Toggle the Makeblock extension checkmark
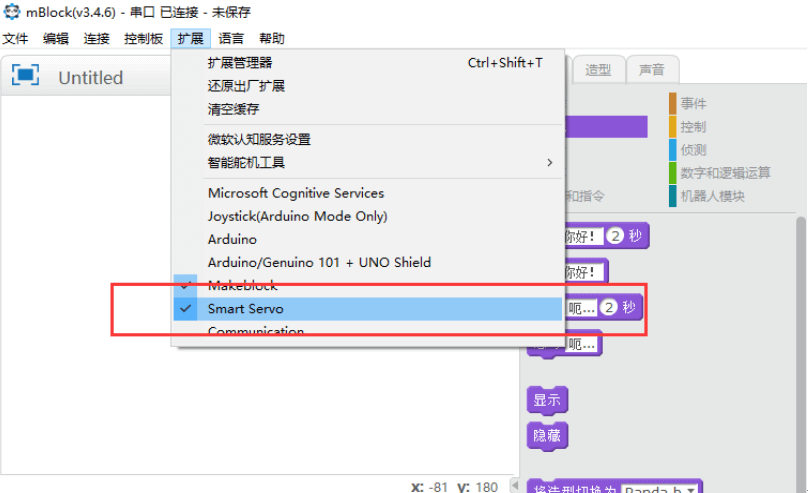Viewport: 808px width, 493px height. coord(186,285)
